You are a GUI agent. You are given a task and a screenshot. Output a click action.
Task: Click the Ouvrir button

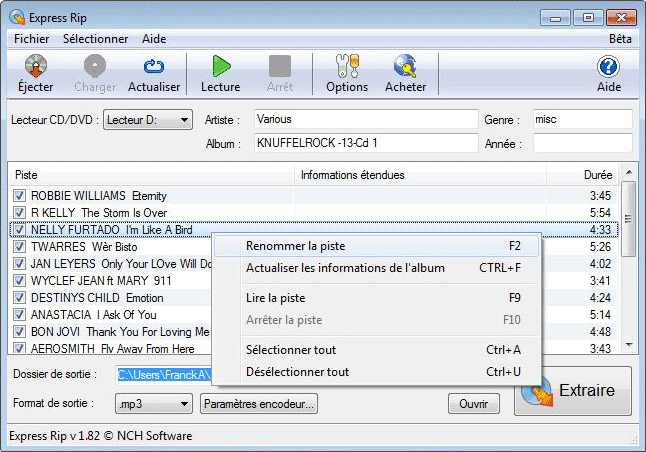click(x=474, y=404)
